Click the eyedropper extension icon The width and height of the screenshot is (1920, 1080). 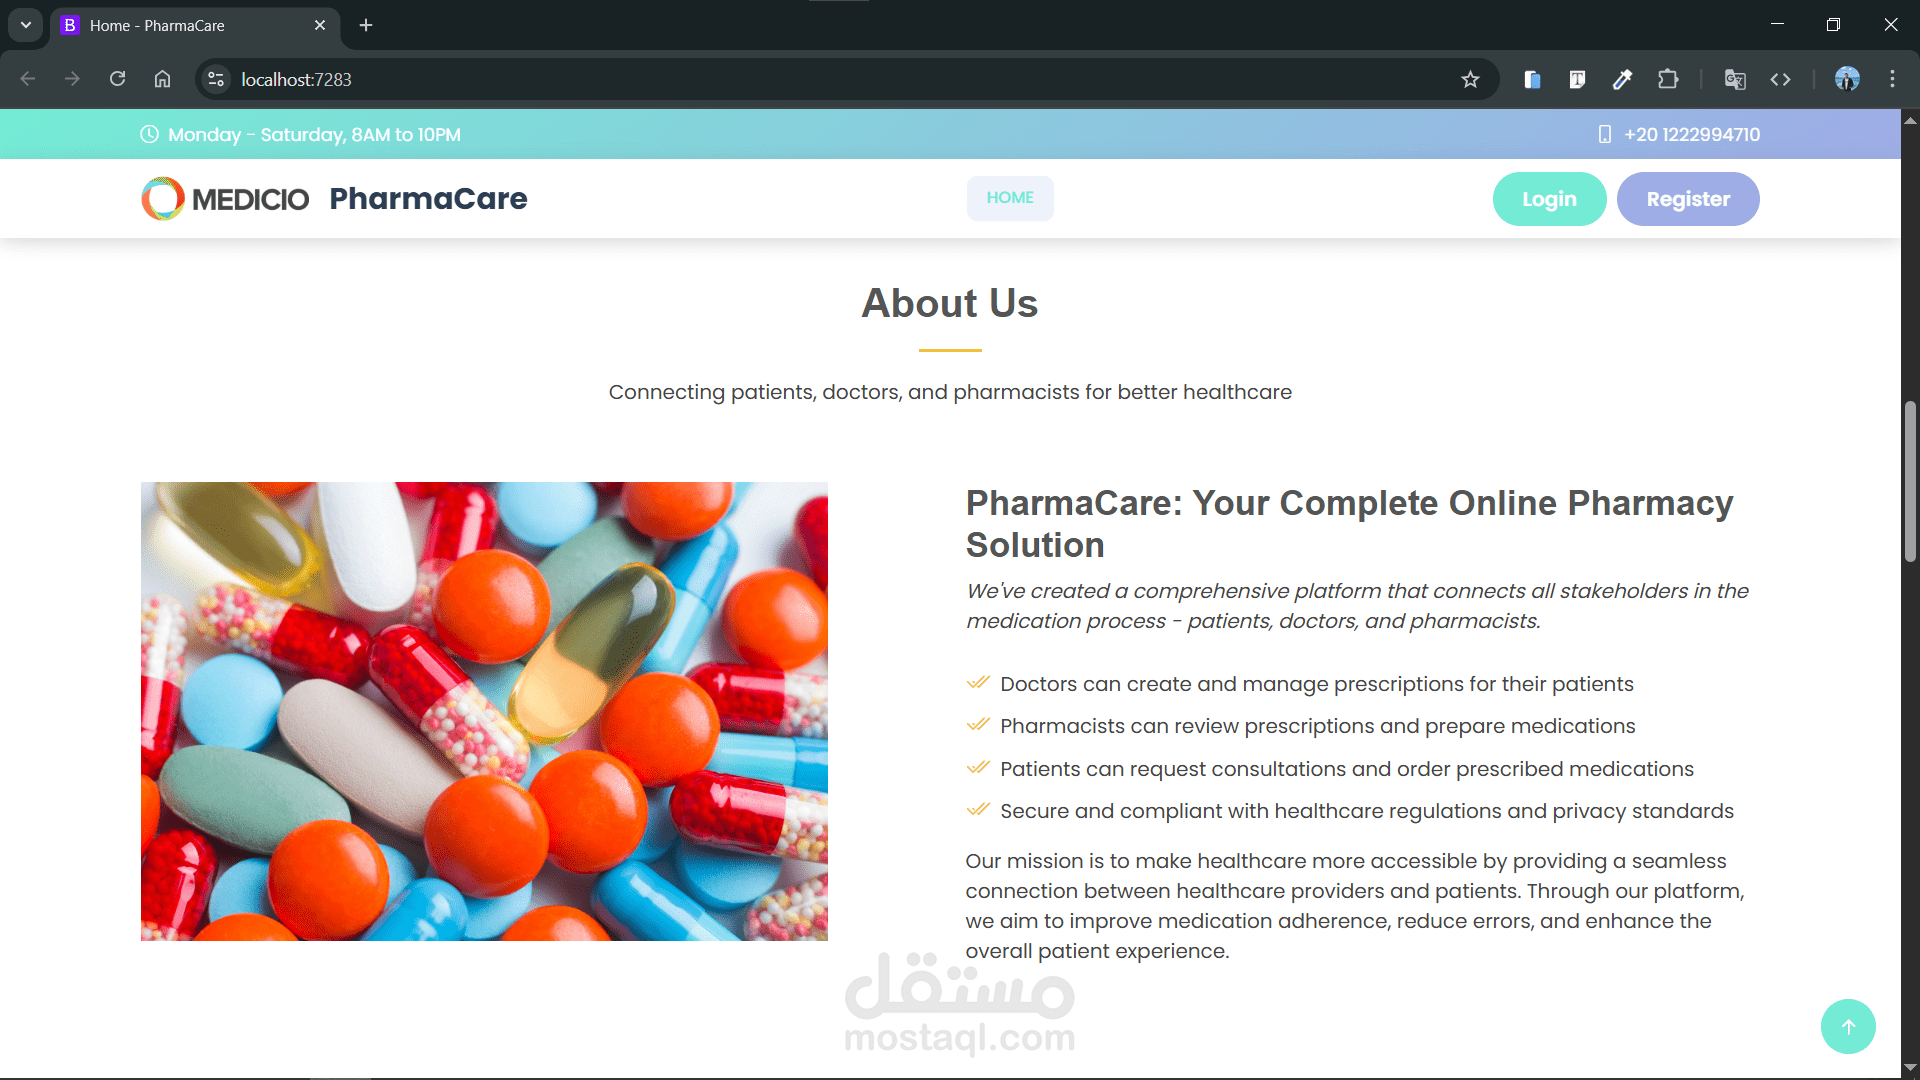pyautogui.click(x=1623, y=79)
